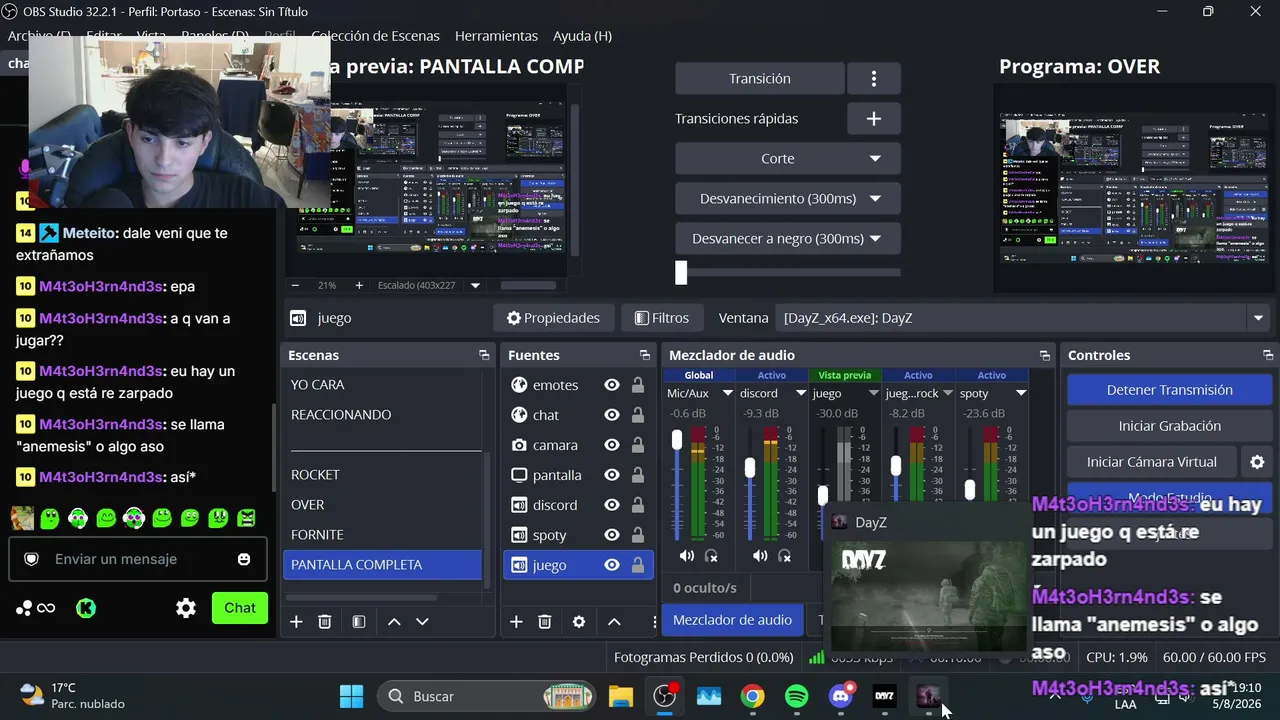Hide the juego source

point(612,565)
